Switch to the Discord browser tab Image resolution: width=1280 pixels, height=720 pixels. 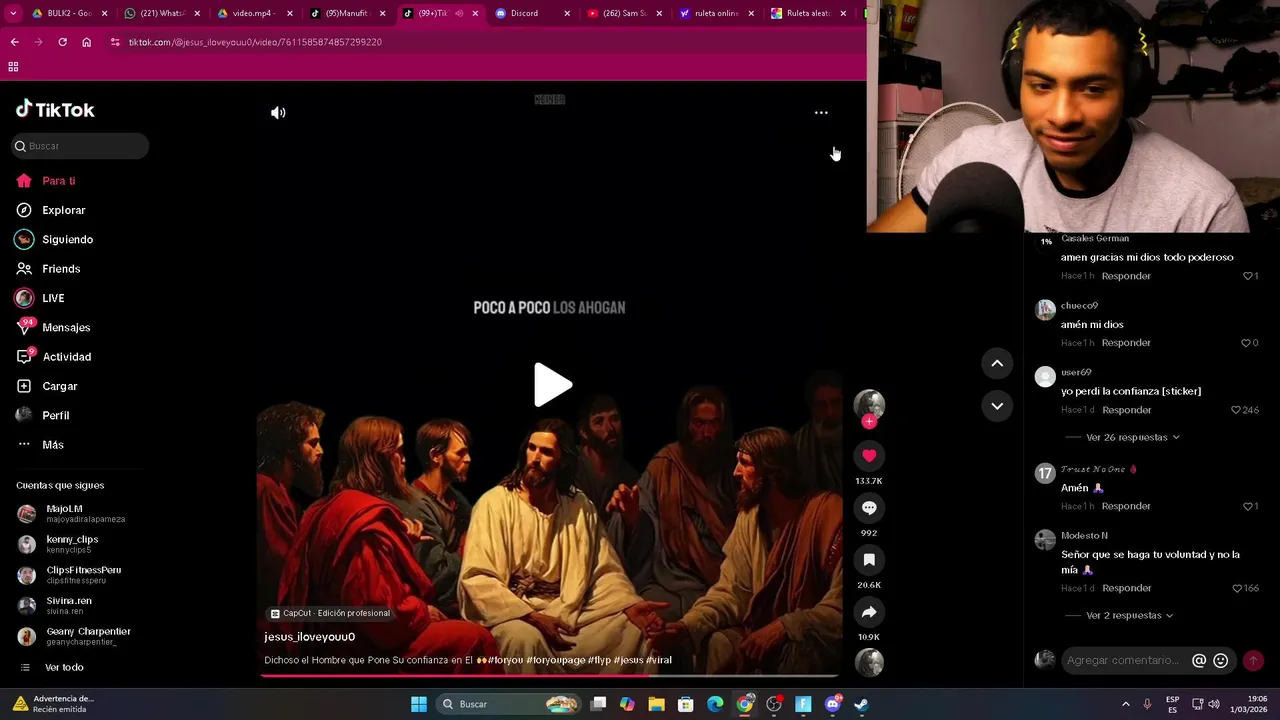pos(532,13)
